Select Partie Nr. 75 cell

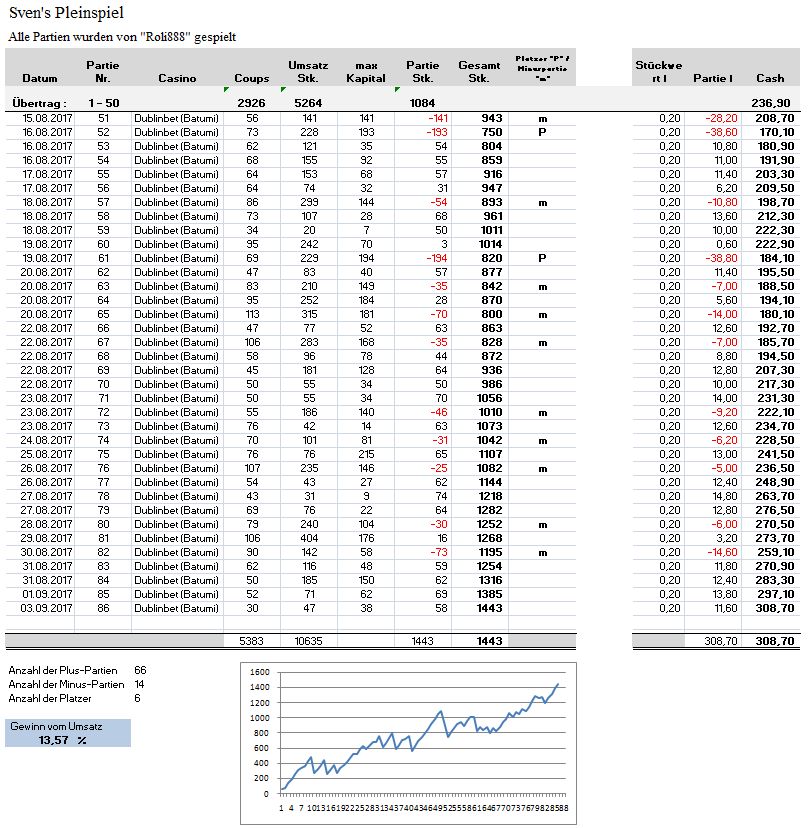click(x=102, y=453)
